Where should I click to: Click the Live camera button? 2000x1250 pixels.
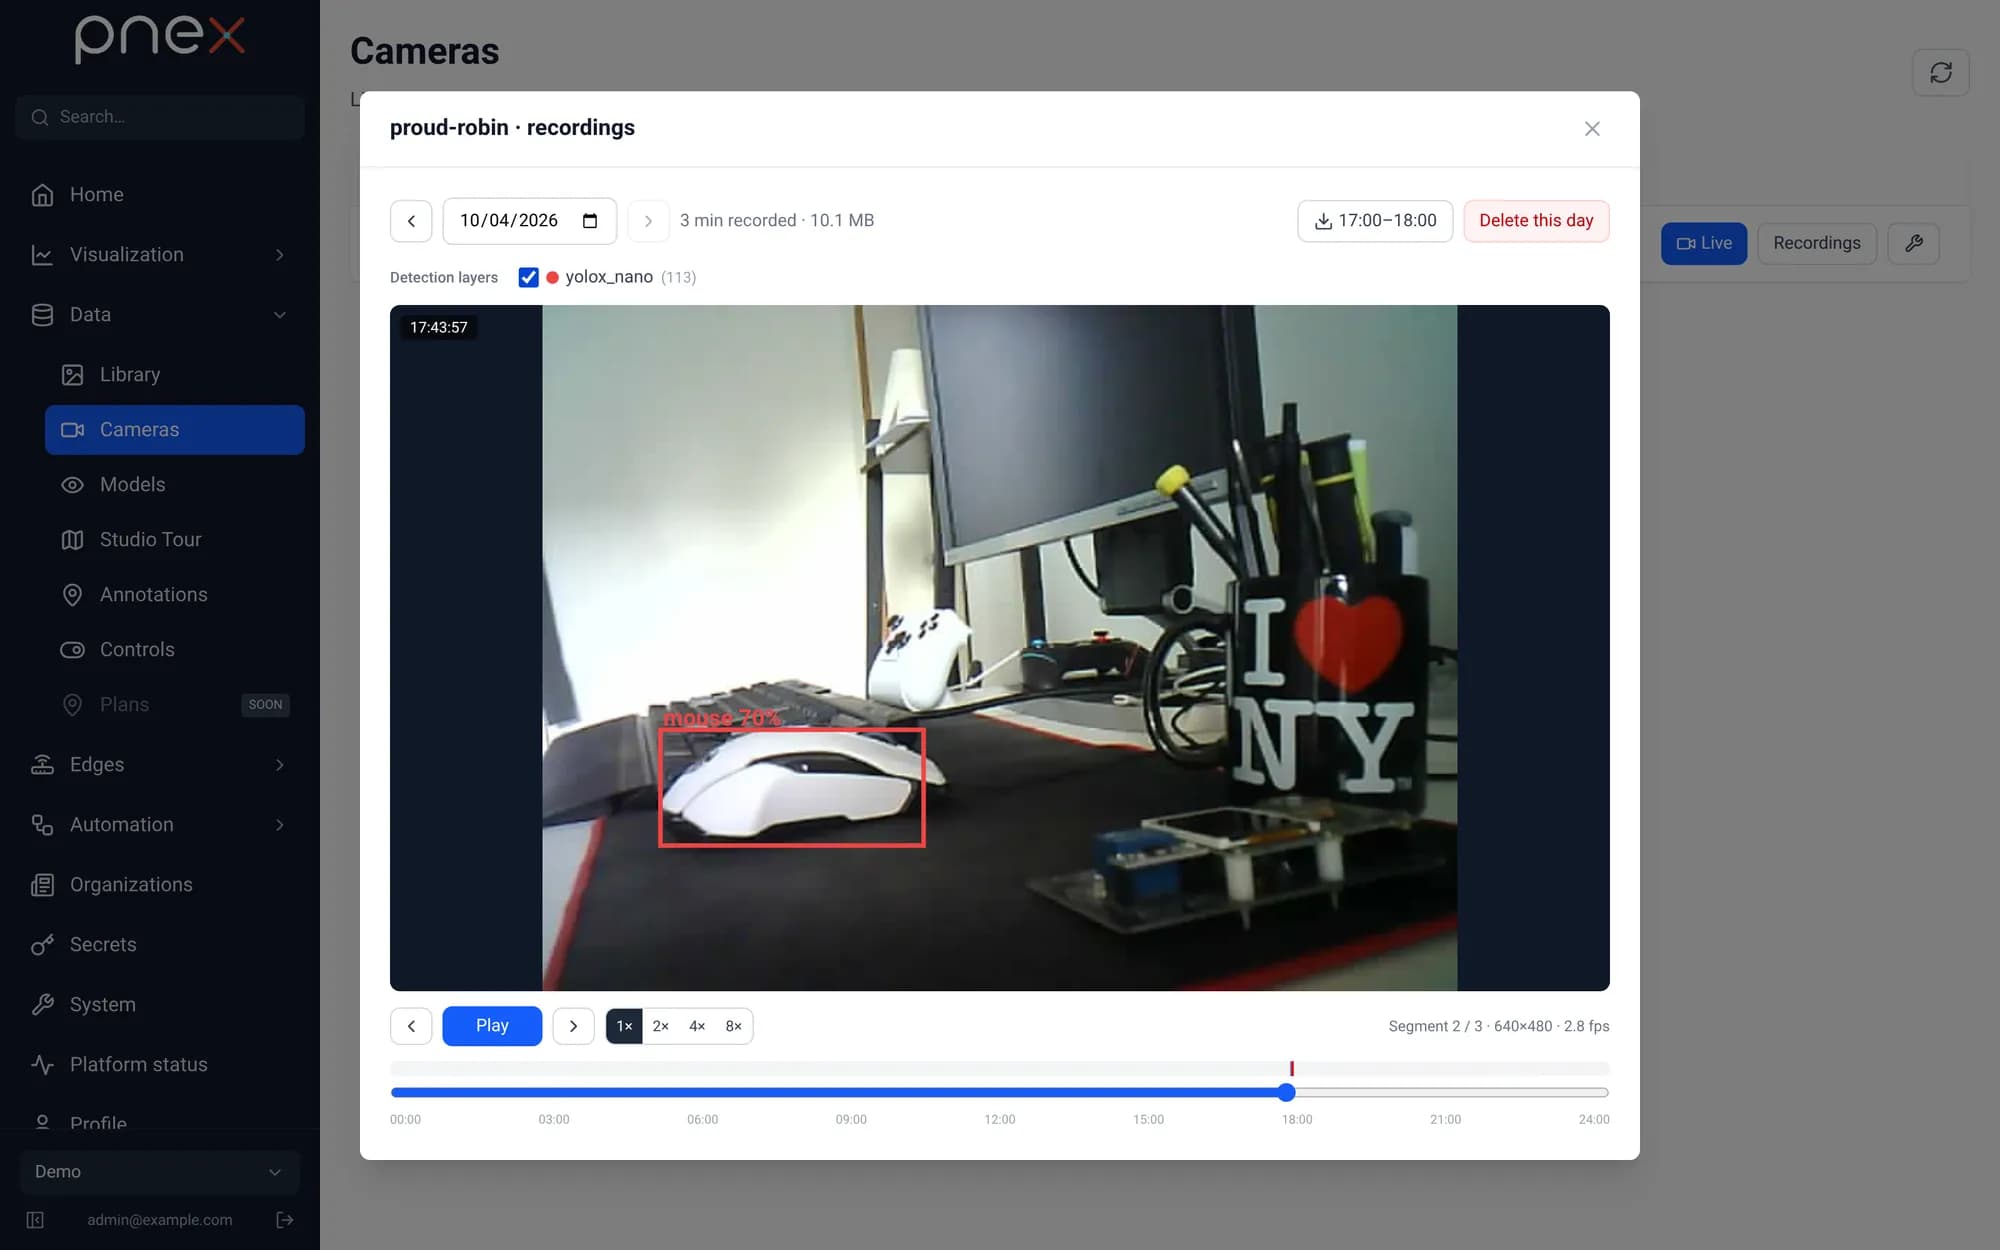coord(1704,243)
